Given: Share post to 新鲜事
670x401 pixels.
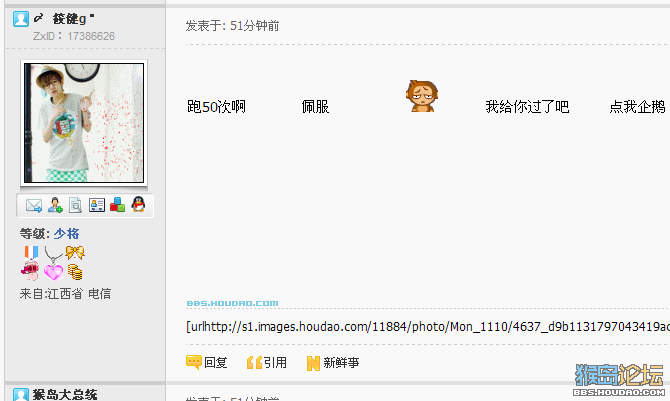Looking at the screenshot, I should [x=333, y=363].
